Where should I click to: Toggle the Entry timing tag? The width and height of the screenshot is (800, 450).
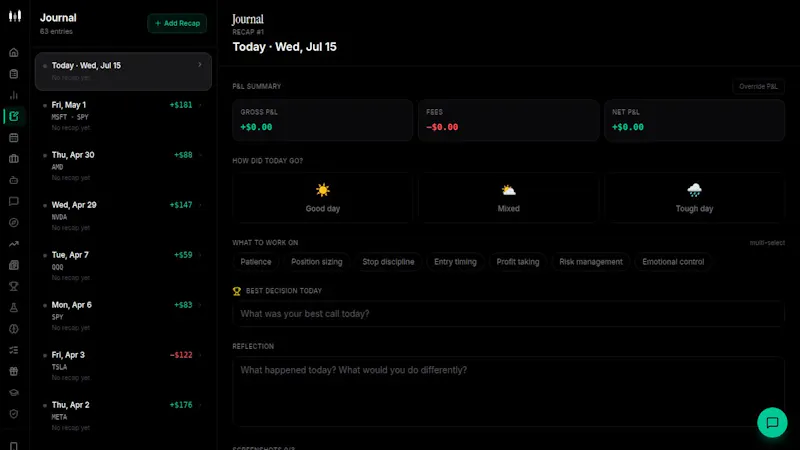[x=455, y=262]
